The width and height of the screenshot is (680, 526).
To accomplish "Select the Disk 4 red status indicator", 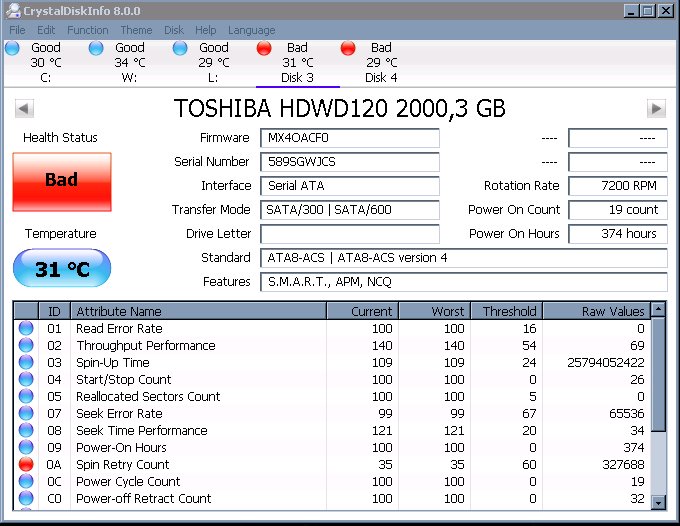I will tap(348, 48).
